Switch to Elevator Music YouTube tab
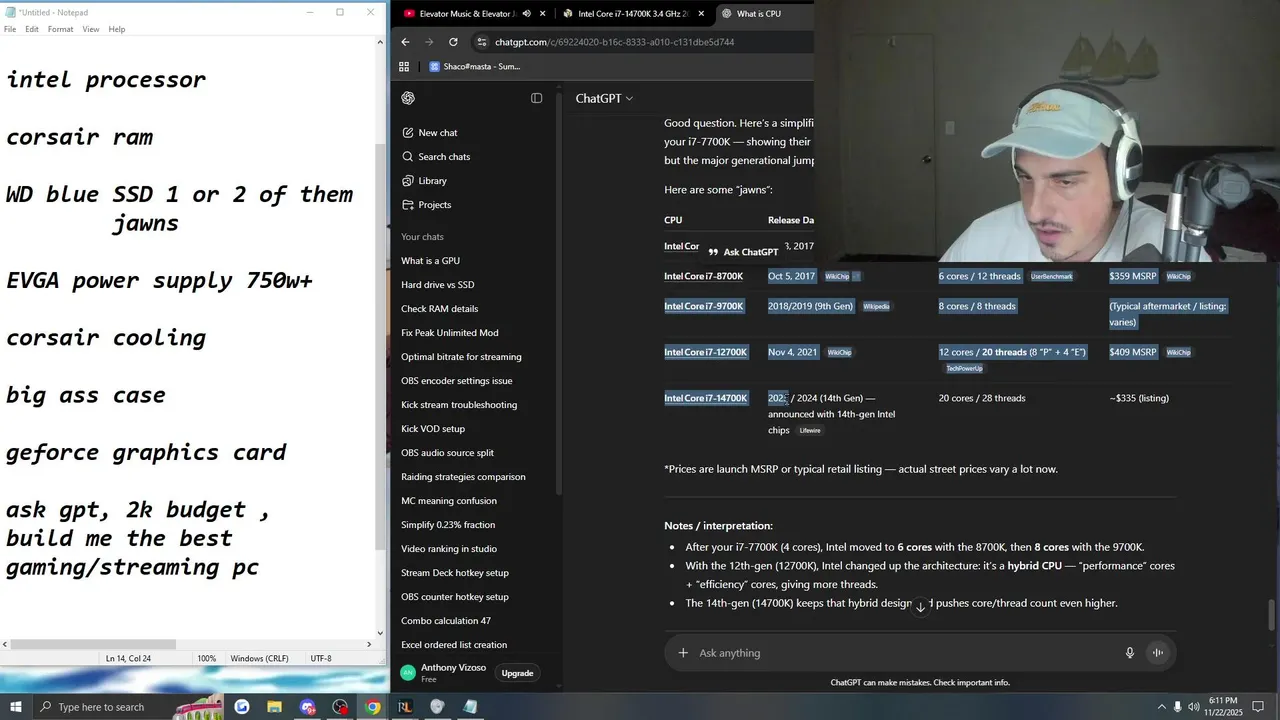The height and width of the screenshot is (720, 1280). pos(466,14)
